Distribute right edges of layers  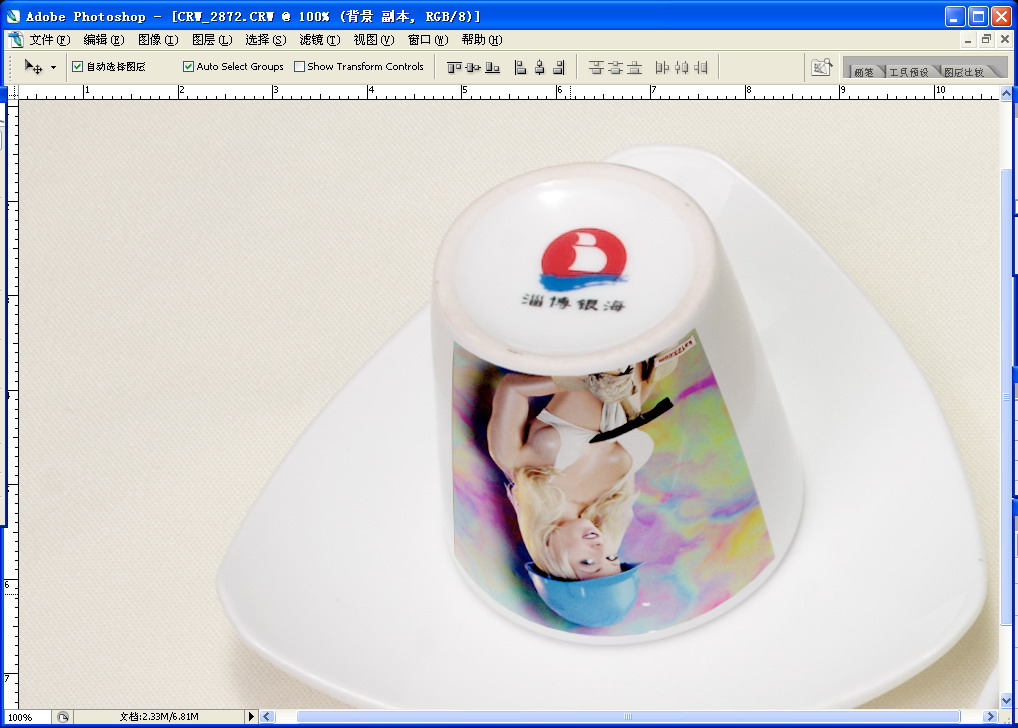pyautogui.click(x=701, y=67)
